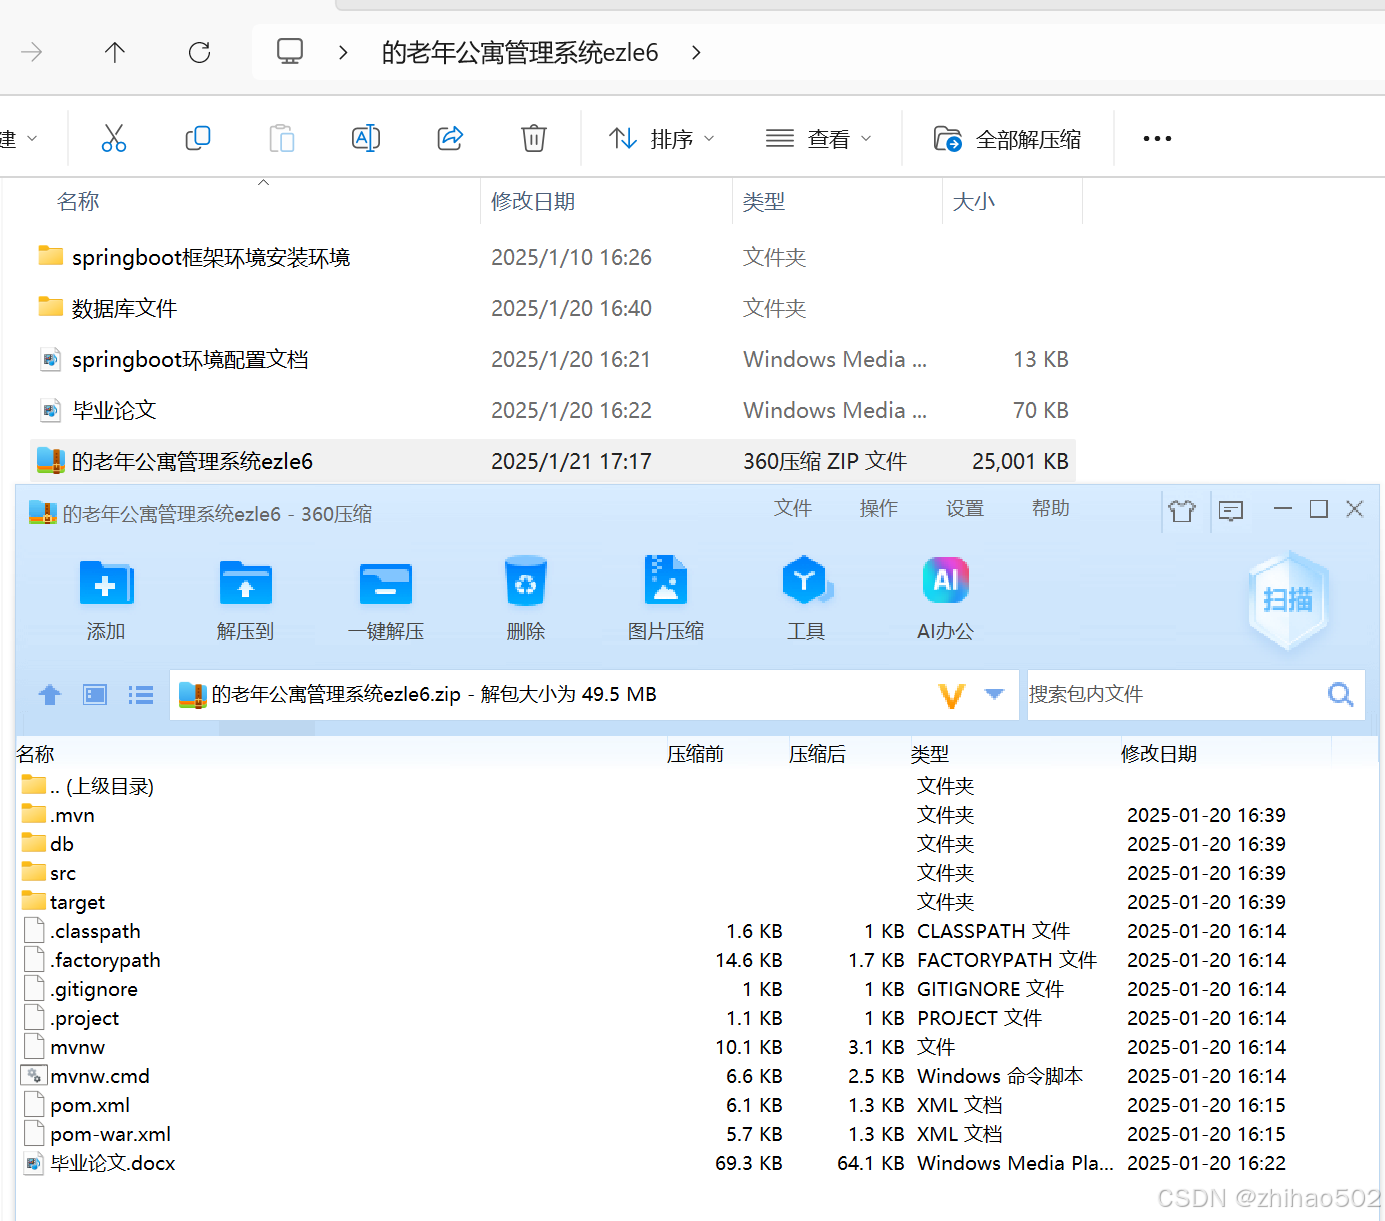Click the 搜索包内文件 search field
Viewport: 1385px width, 1221px height.
click(1175, 694)
